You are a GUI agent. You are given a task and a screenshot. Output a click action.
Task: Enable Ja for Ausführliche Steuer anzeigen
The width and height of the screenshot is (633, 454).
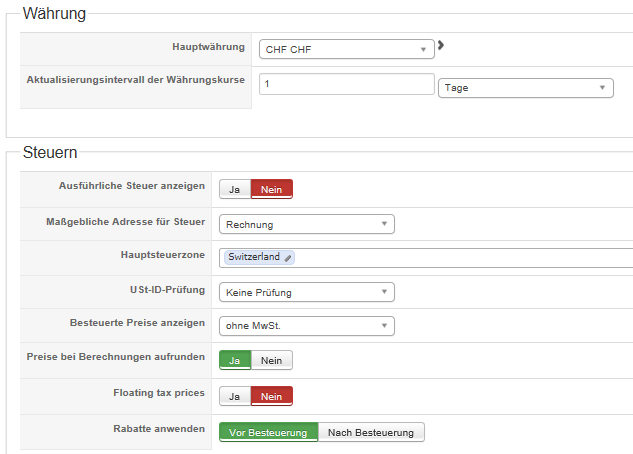pyautogui.click(x=234, y=189)
